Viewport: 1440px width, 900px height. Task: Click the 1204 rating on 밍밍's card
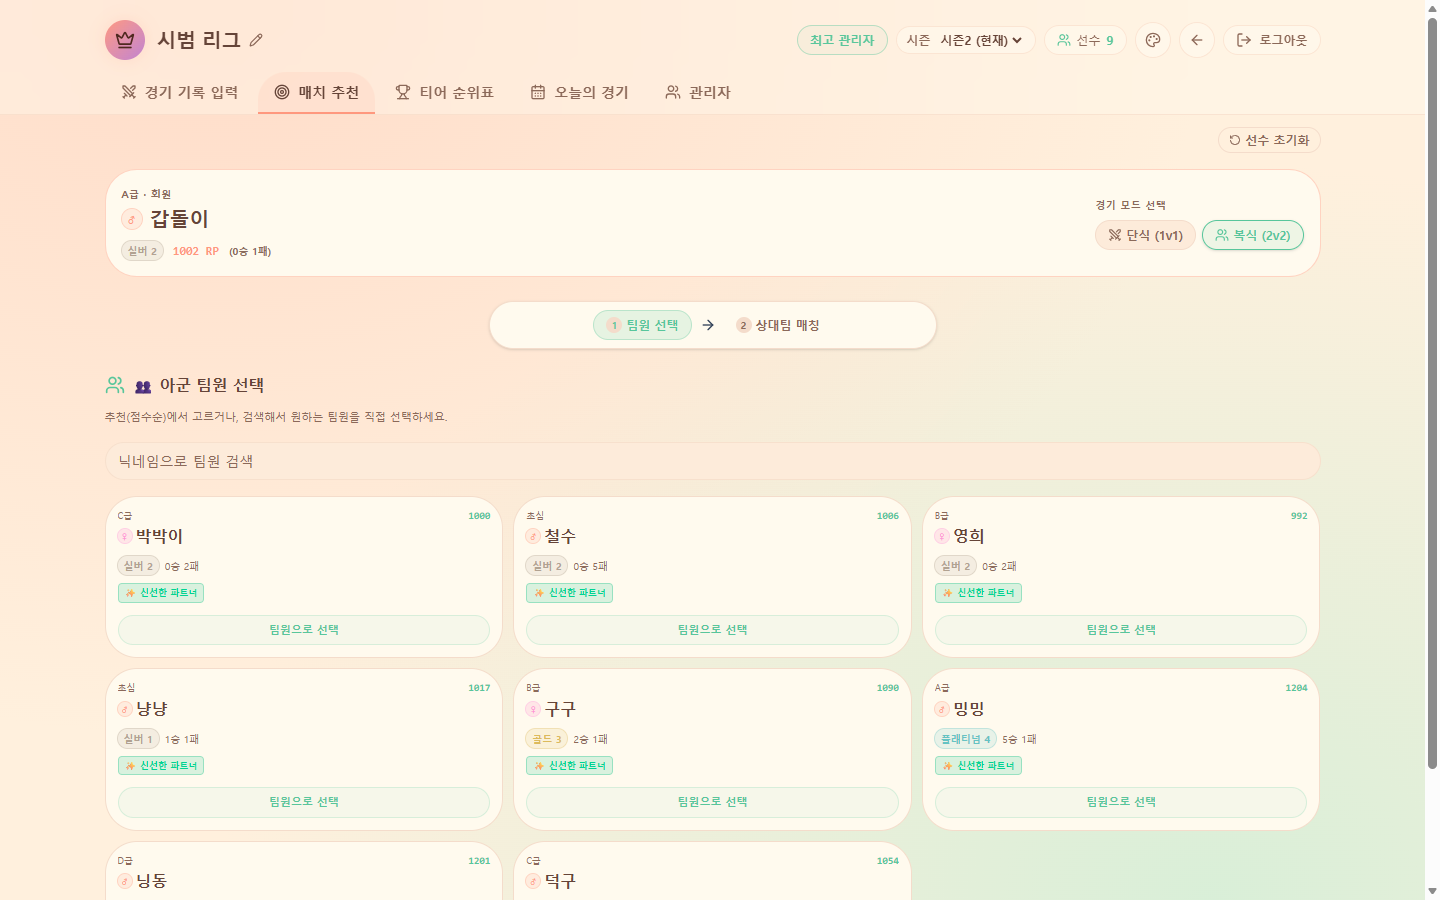pos(1296,688)
